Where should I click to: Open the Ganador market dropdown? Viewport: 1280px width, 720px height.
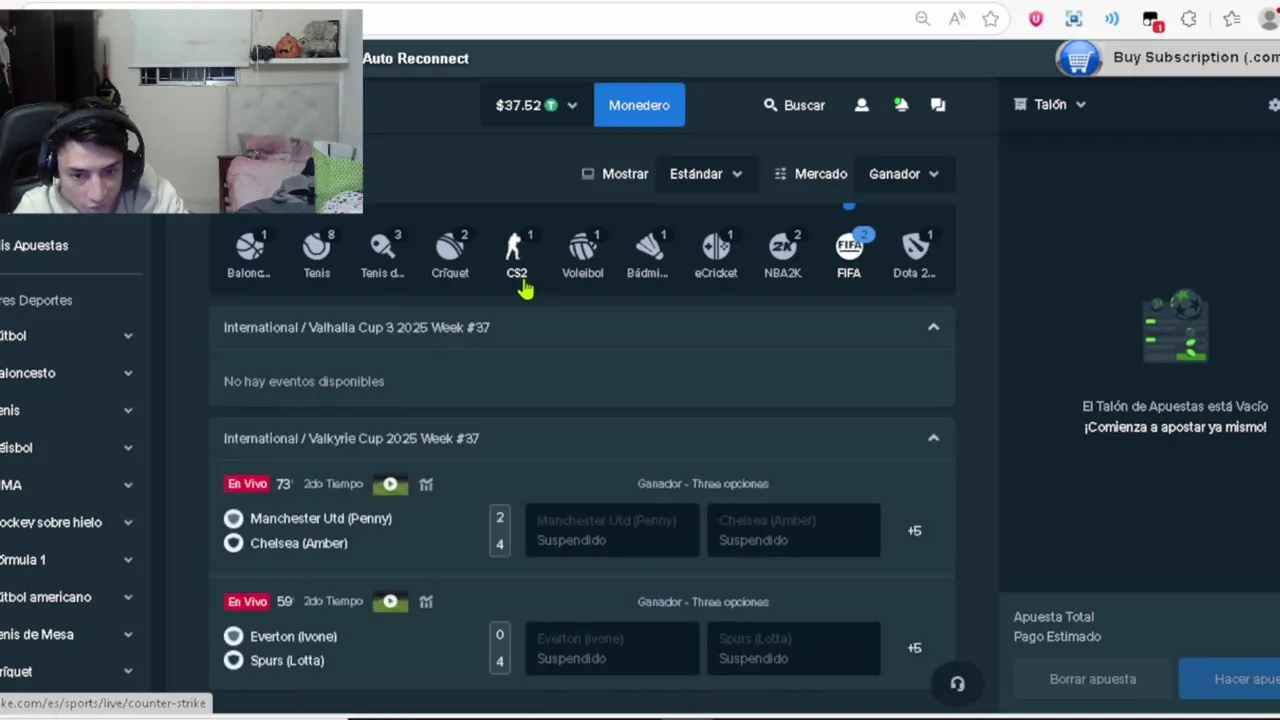click(x=904, y=174)
